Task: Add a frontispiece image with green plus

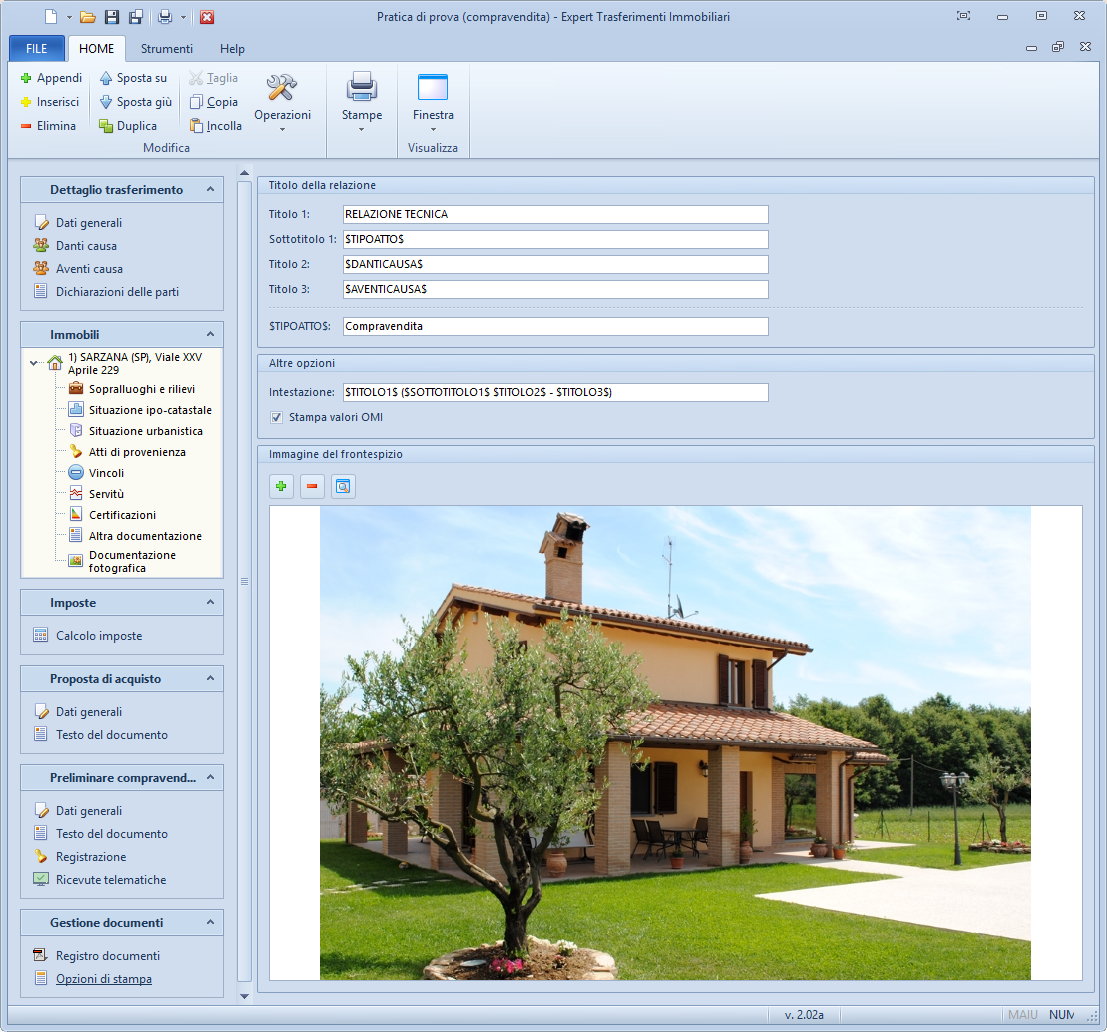Action: click(x=282, y=487)
